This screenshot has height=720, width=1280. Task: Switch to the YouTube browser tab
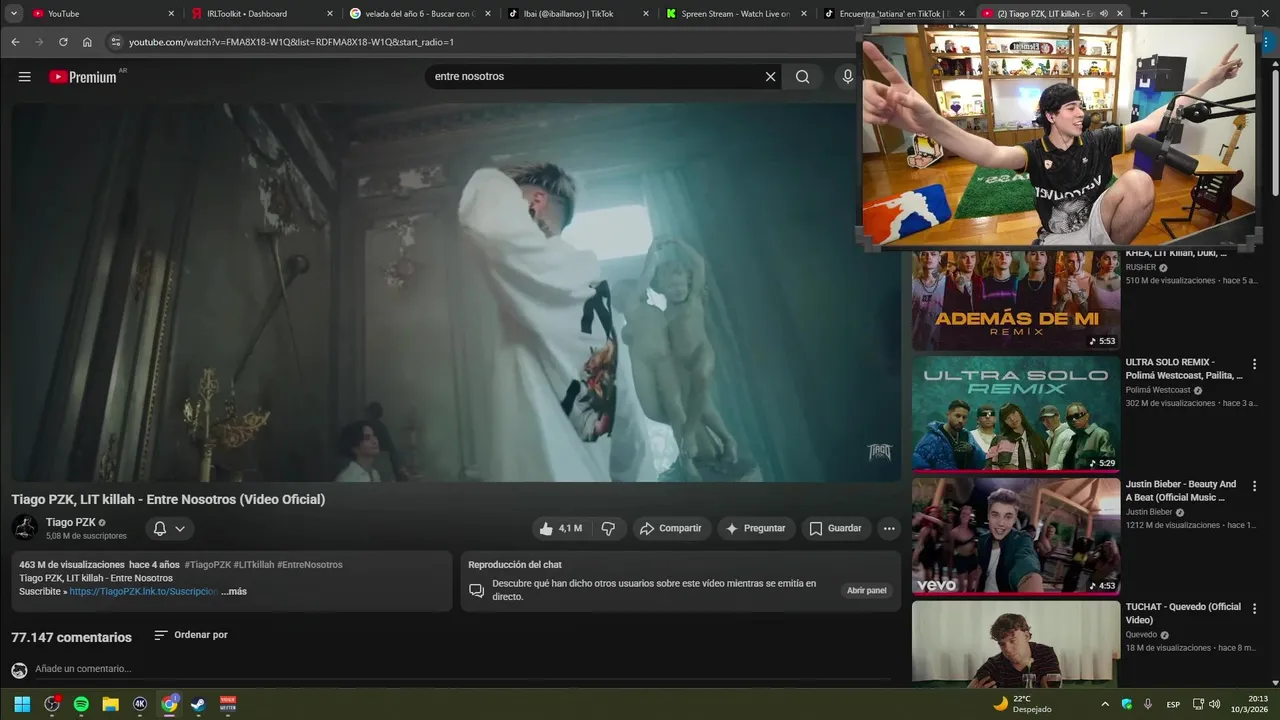[104, 14]
